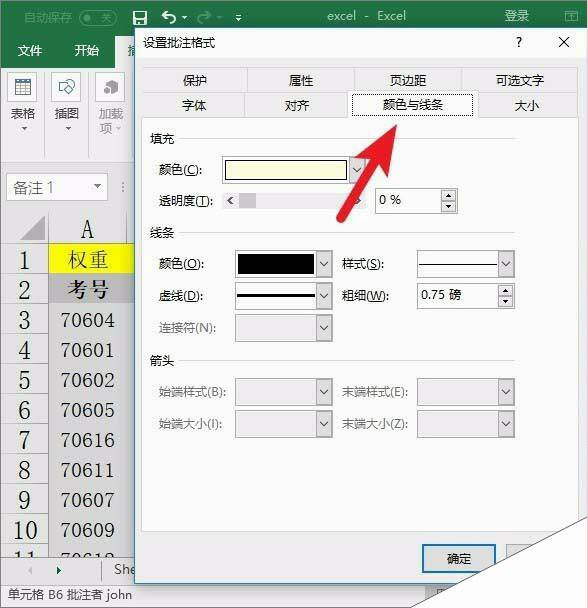Switch to the 大小 tab
The image size is (587, 608).
tap(527, 105)
